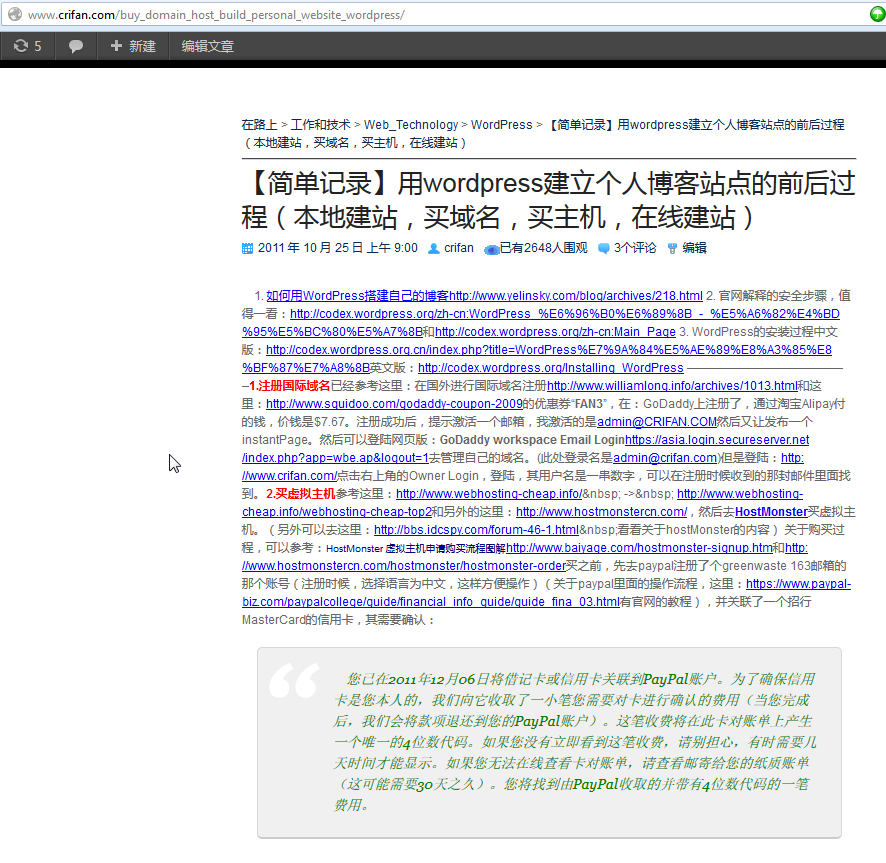Screen dimensions: 886x863
Task: Open the crifan author link
Action: coord(459,248)
